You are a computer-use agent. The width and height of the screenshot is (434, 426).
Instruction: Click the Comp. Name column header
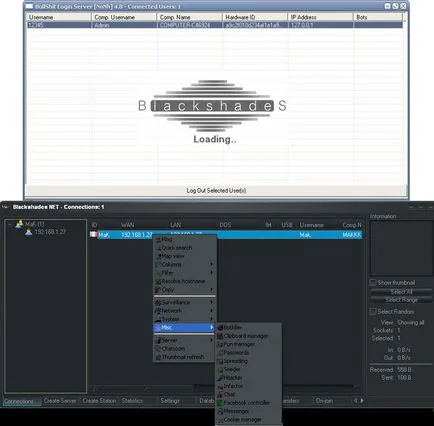tap(189, 17)
